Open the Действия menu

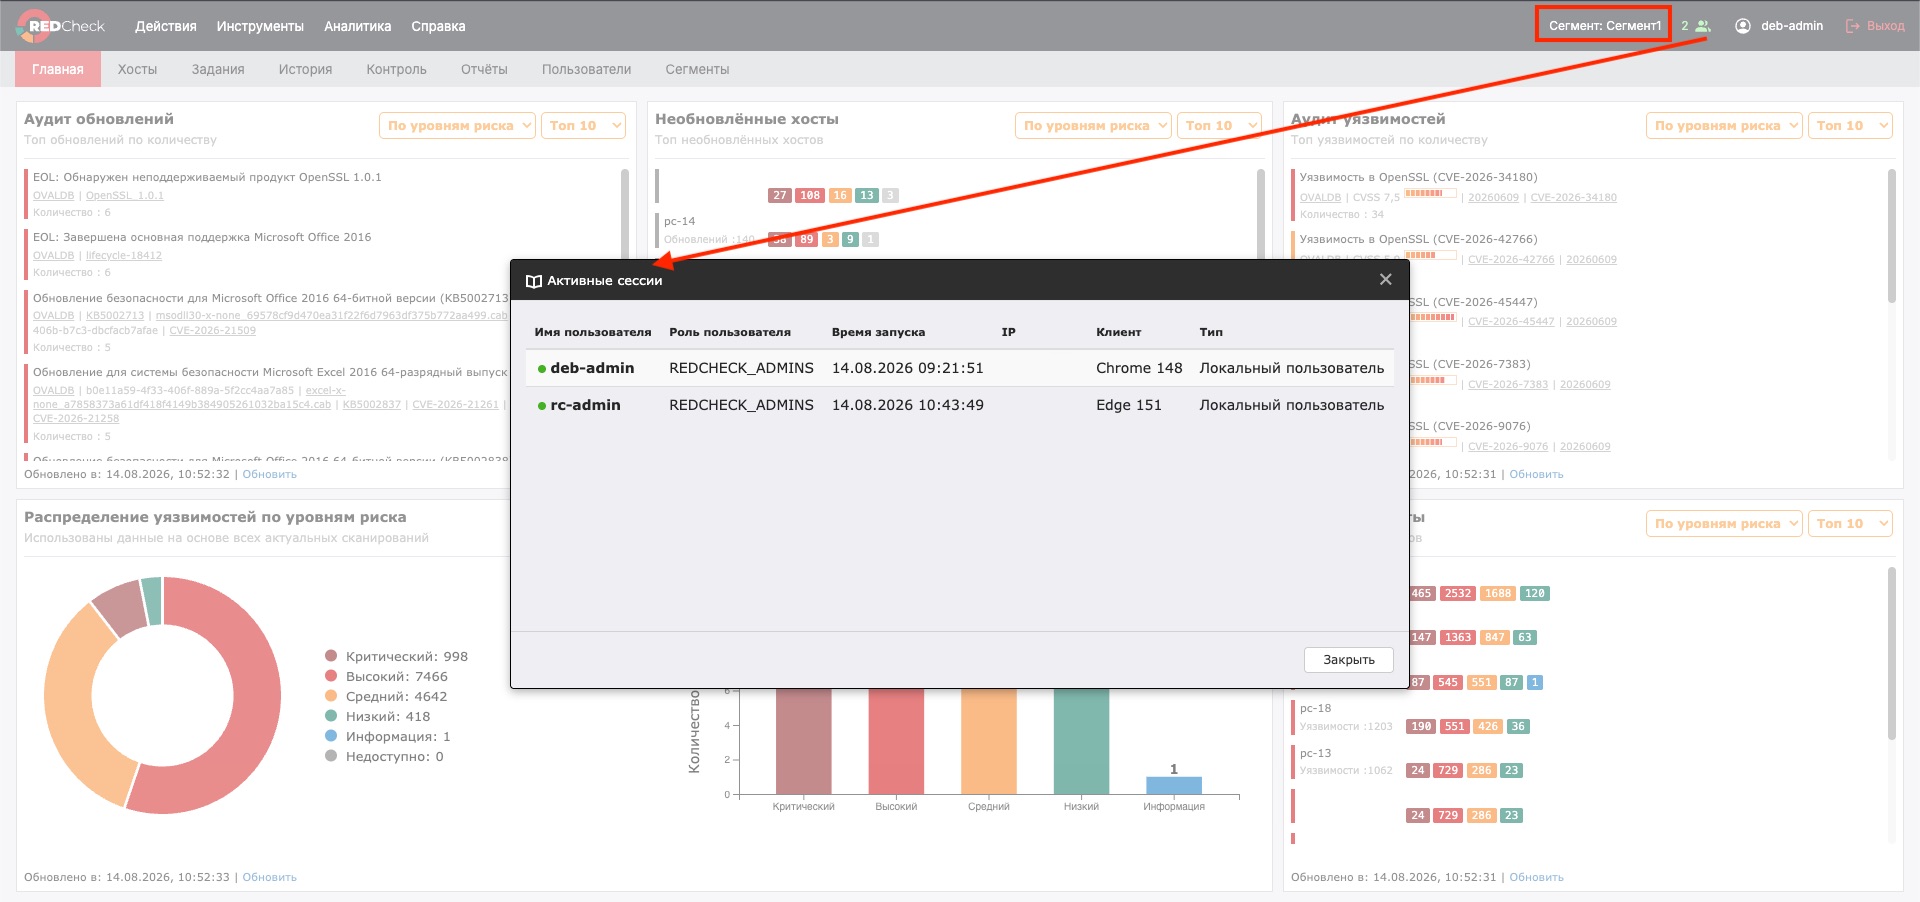tap(166, 26)
